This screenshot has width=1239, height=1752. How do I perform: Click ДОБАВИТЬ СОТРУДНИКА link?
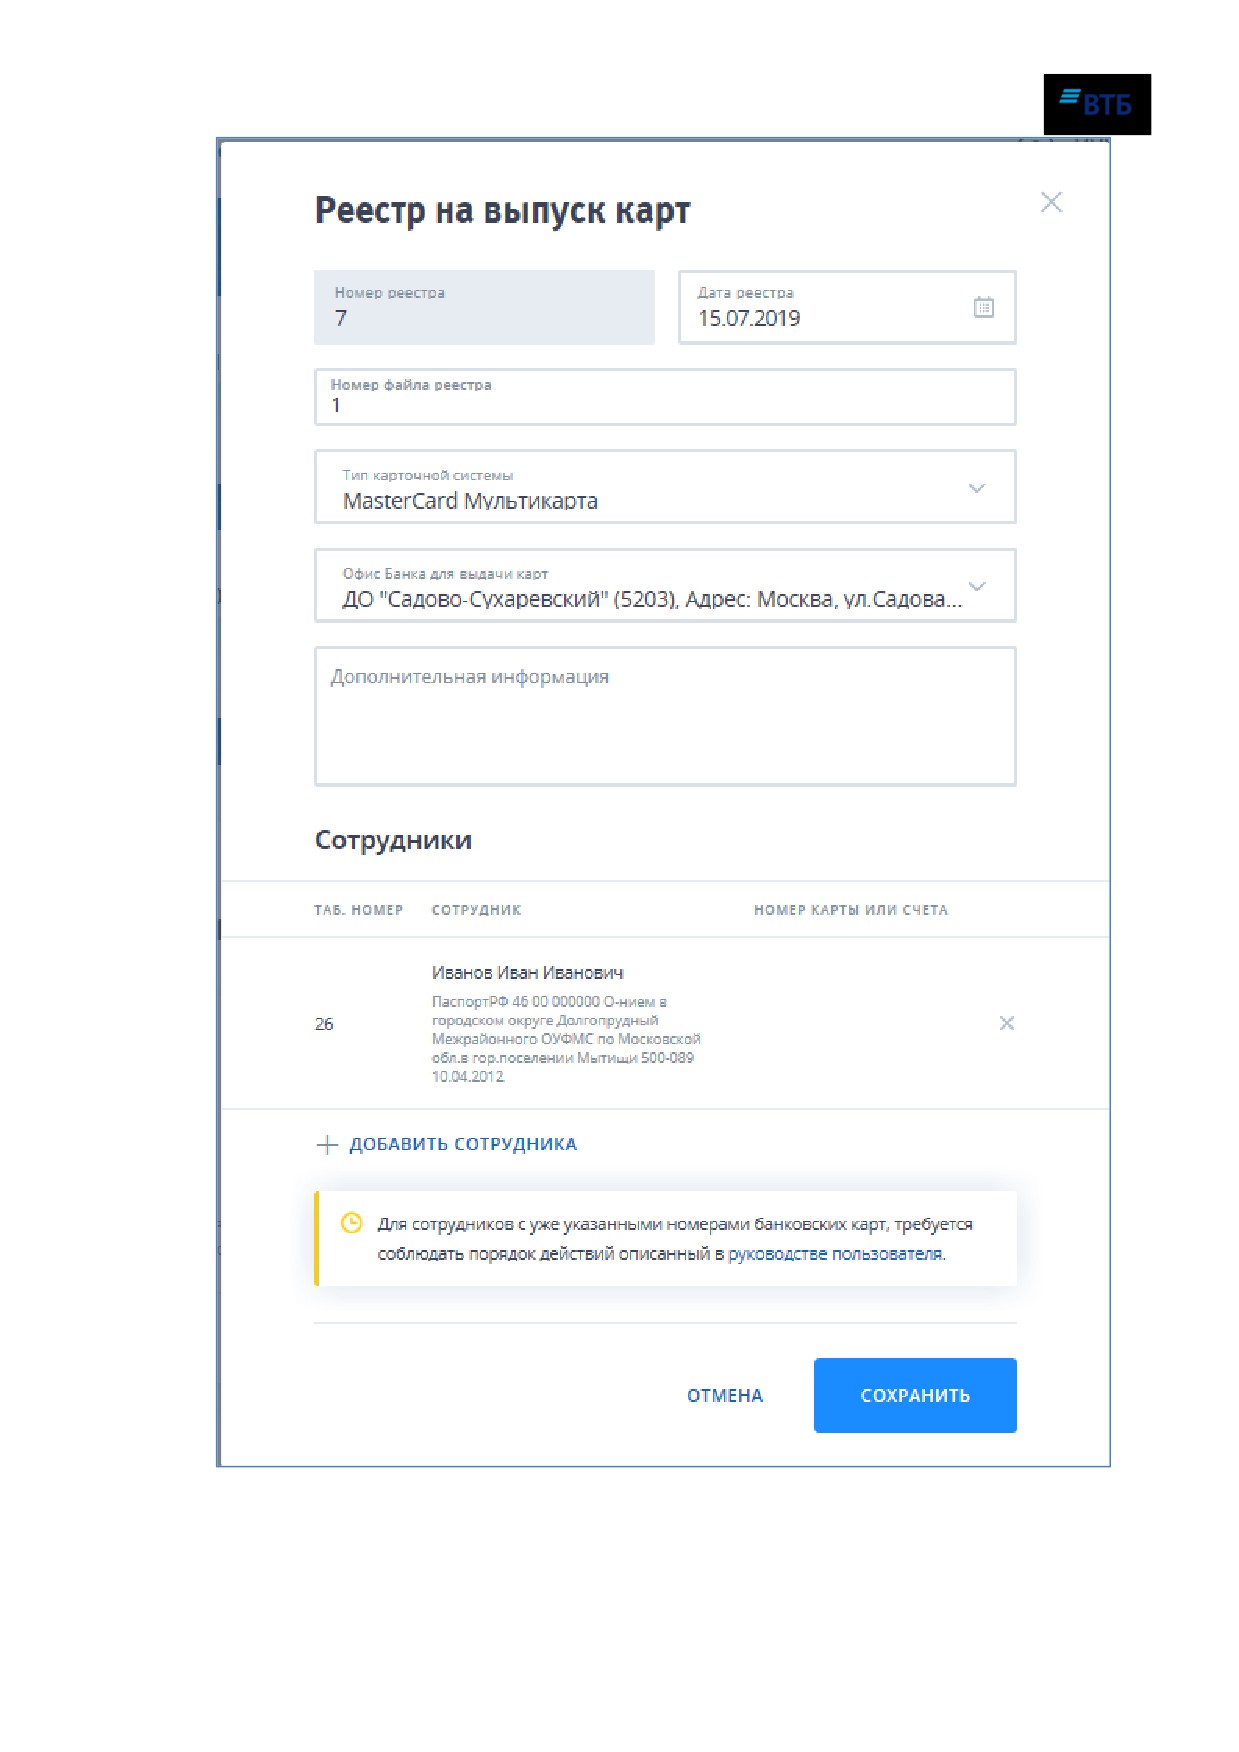463,1144
